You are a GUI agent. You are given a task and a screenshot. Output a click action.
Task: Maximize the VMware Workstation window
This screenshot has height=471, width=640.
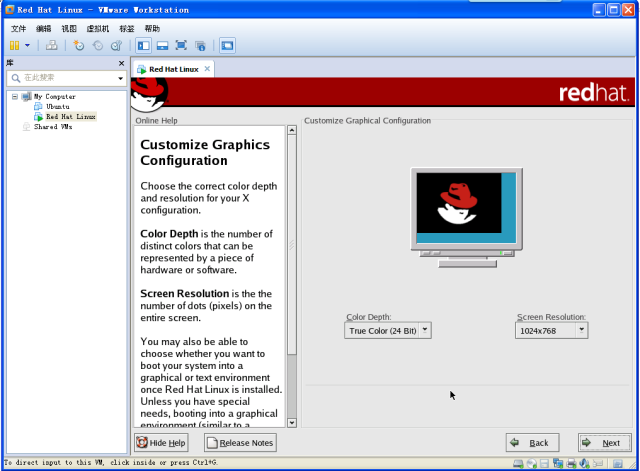pyautogui.click(x=613, y=10)
